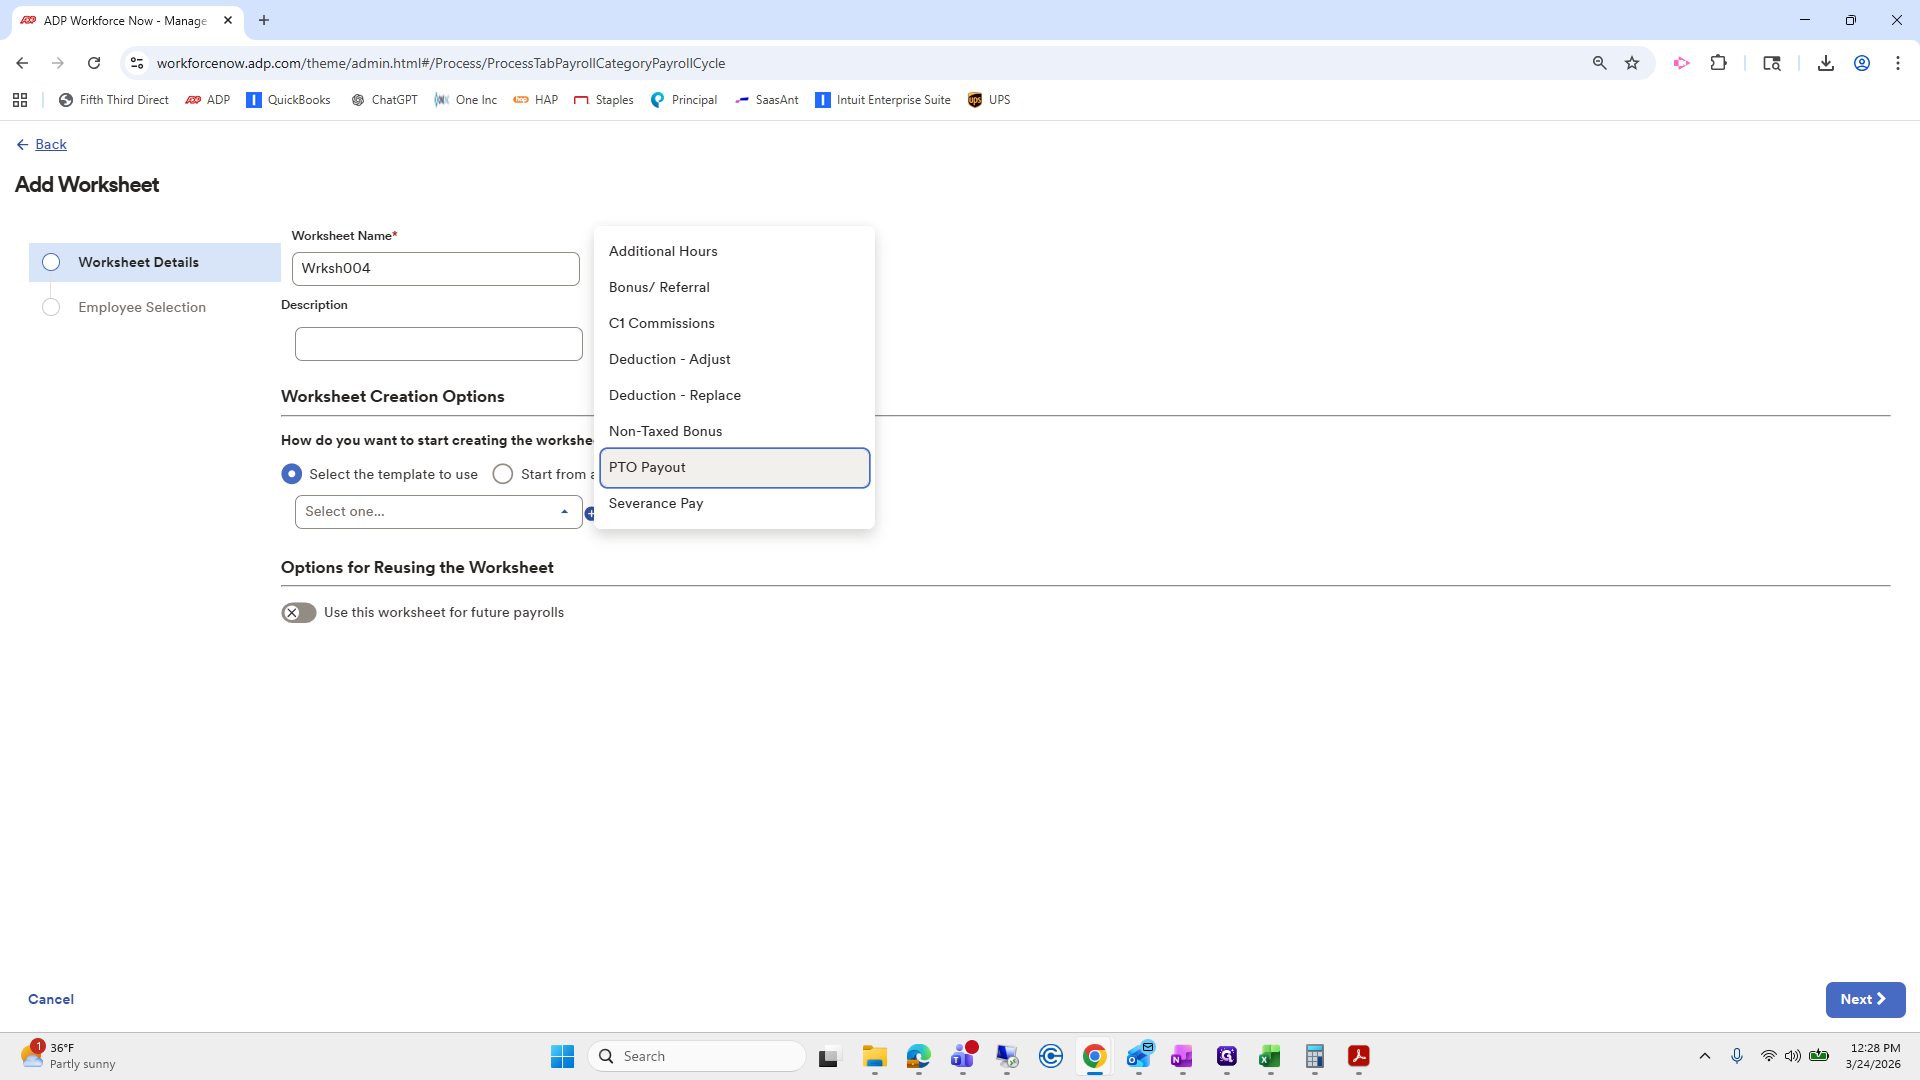This screenshot has height=1080, width=1920.
Task: Select the Start from a blank option
Action: pyautogui.click(x=503, y=473)
